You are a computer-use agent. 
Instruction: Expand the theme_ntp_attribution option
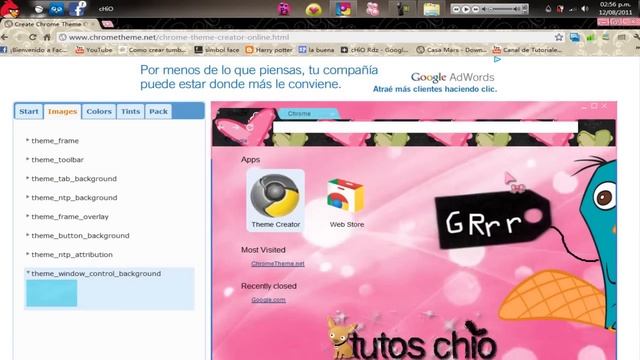pos(72,255)
